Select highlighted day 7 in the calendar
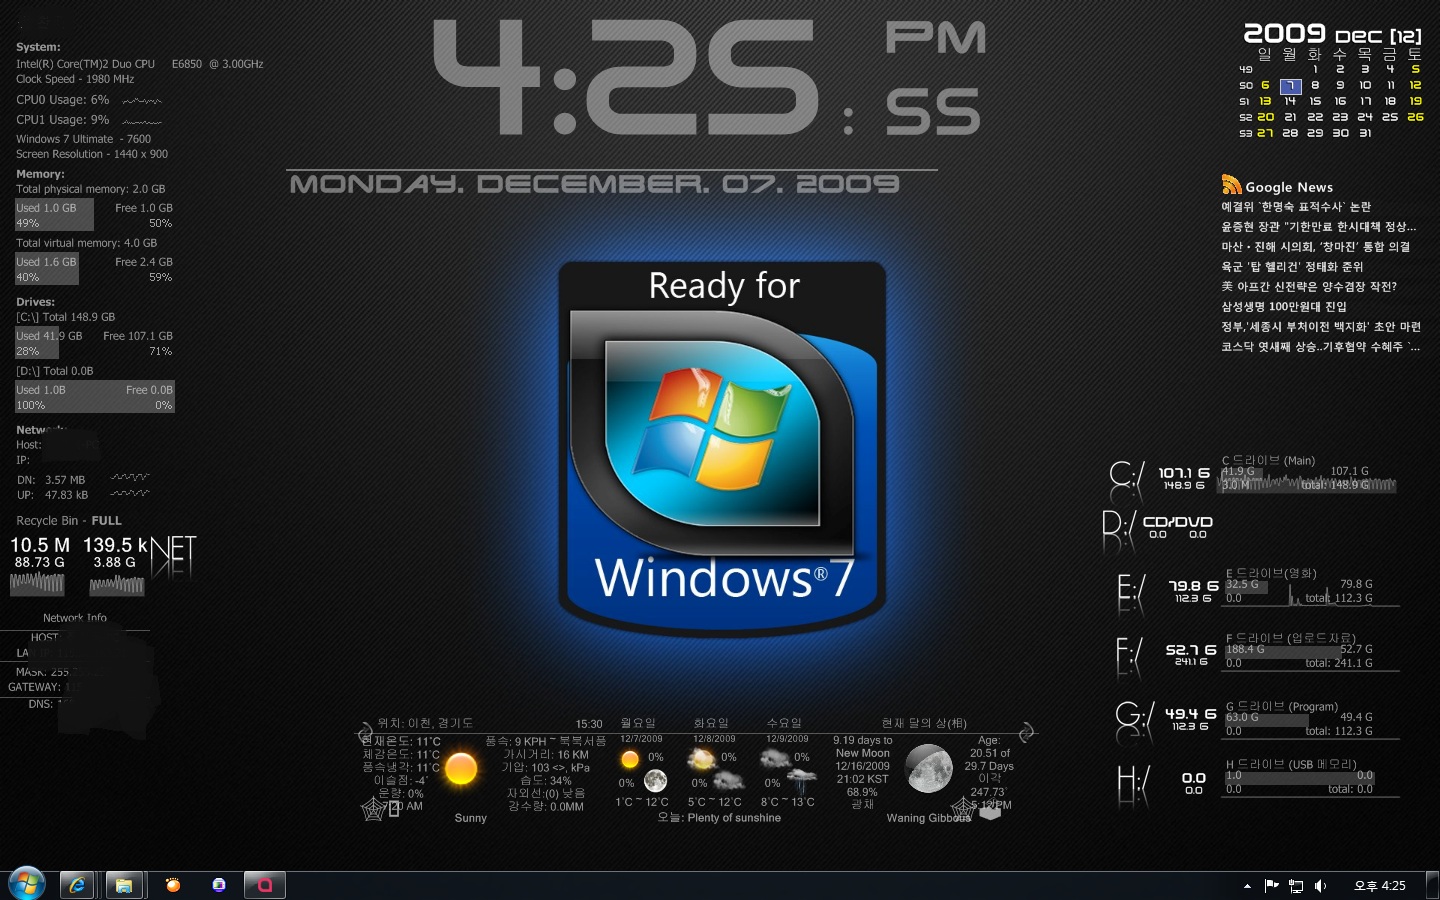 point(1290,86)
